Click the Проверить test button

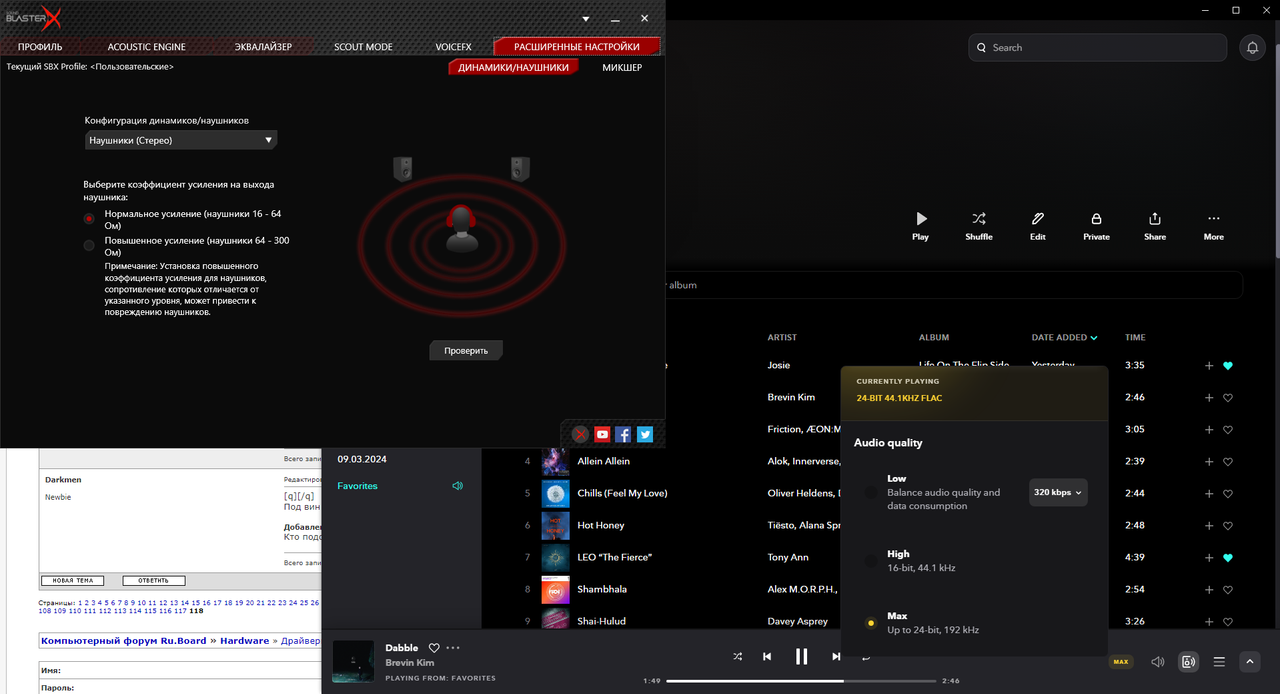466,351
